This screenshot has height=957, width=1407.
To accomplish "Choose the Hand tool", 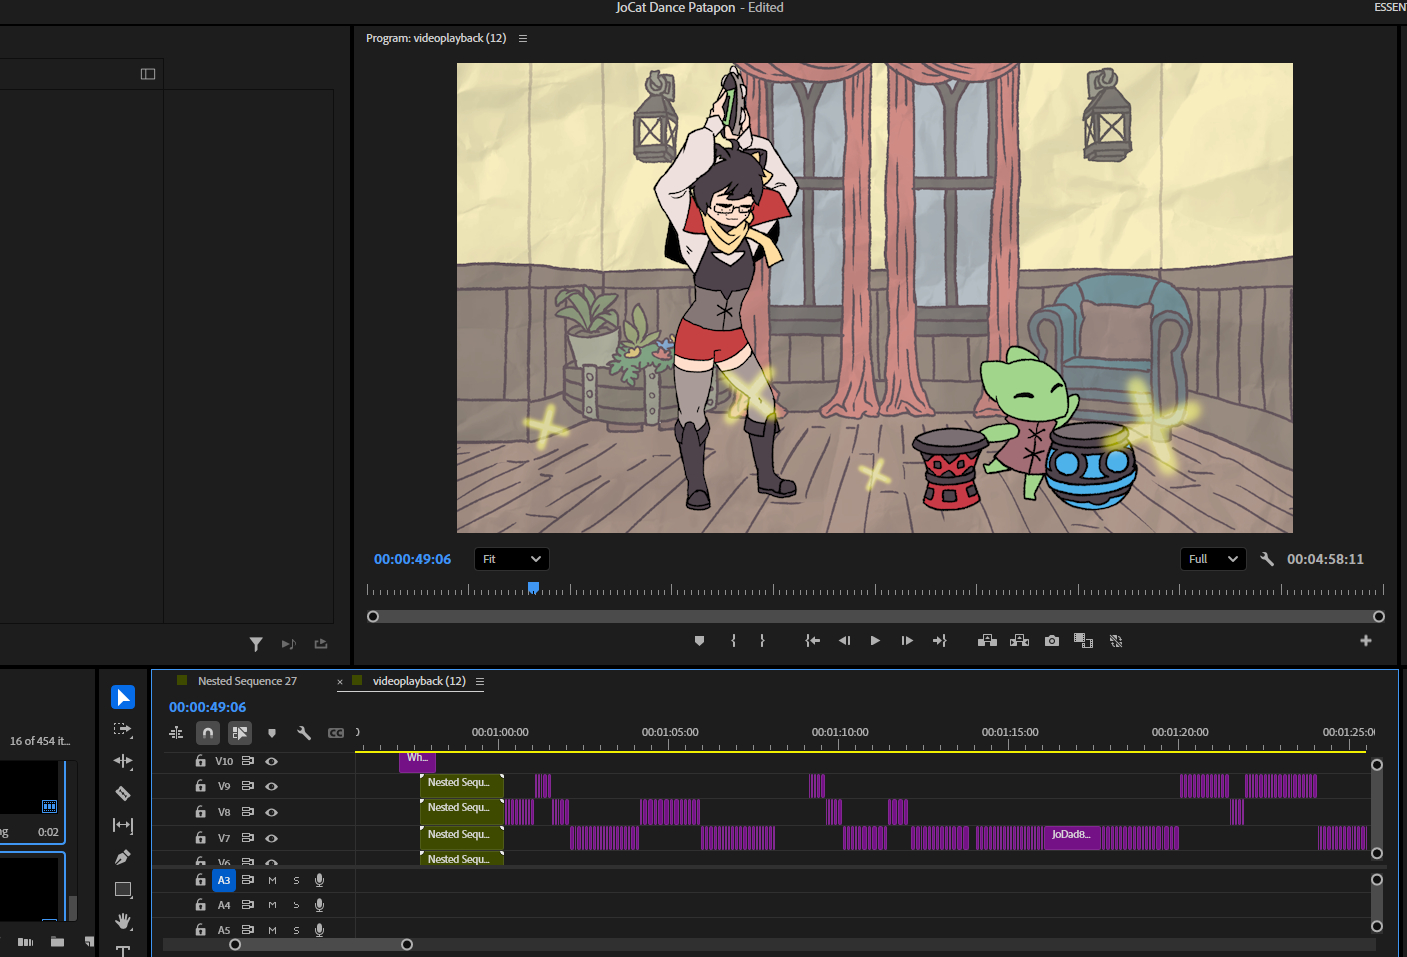I will (123, 921).
